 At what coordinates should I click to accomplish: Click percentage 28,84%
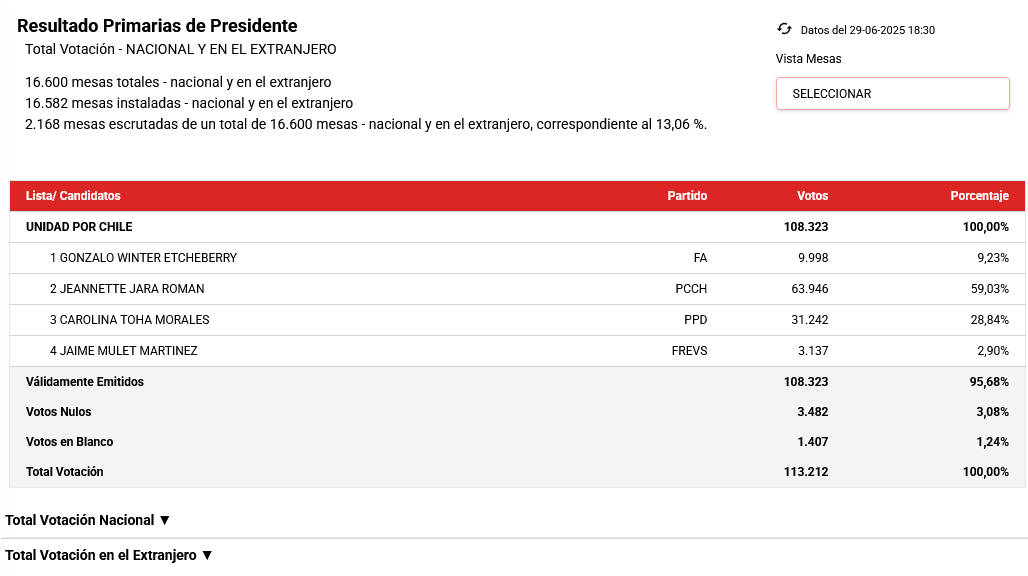pyautogui.click(x=989, y=320)
